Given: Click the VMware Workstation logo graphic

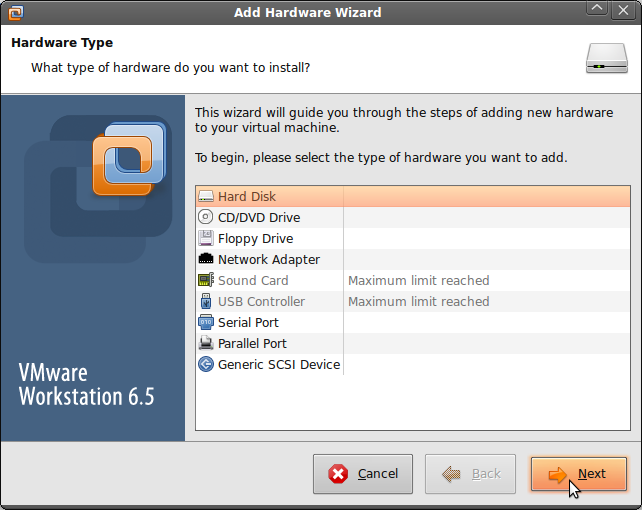Looking at the screenshot, I should point(129,159).
